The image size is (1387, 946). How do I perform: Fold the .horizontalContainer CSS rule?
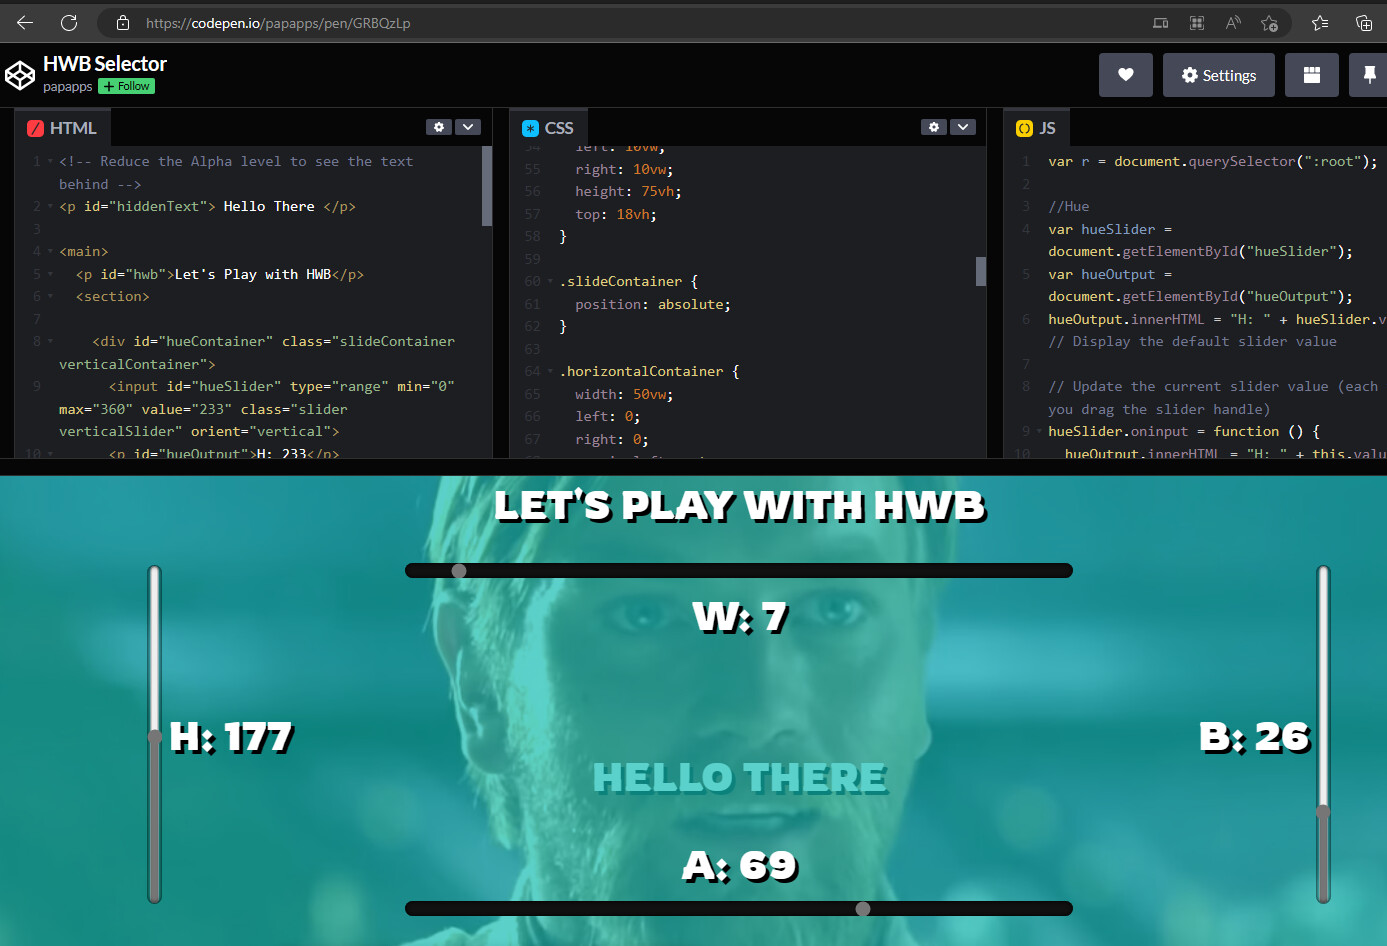tap(550, 371)
